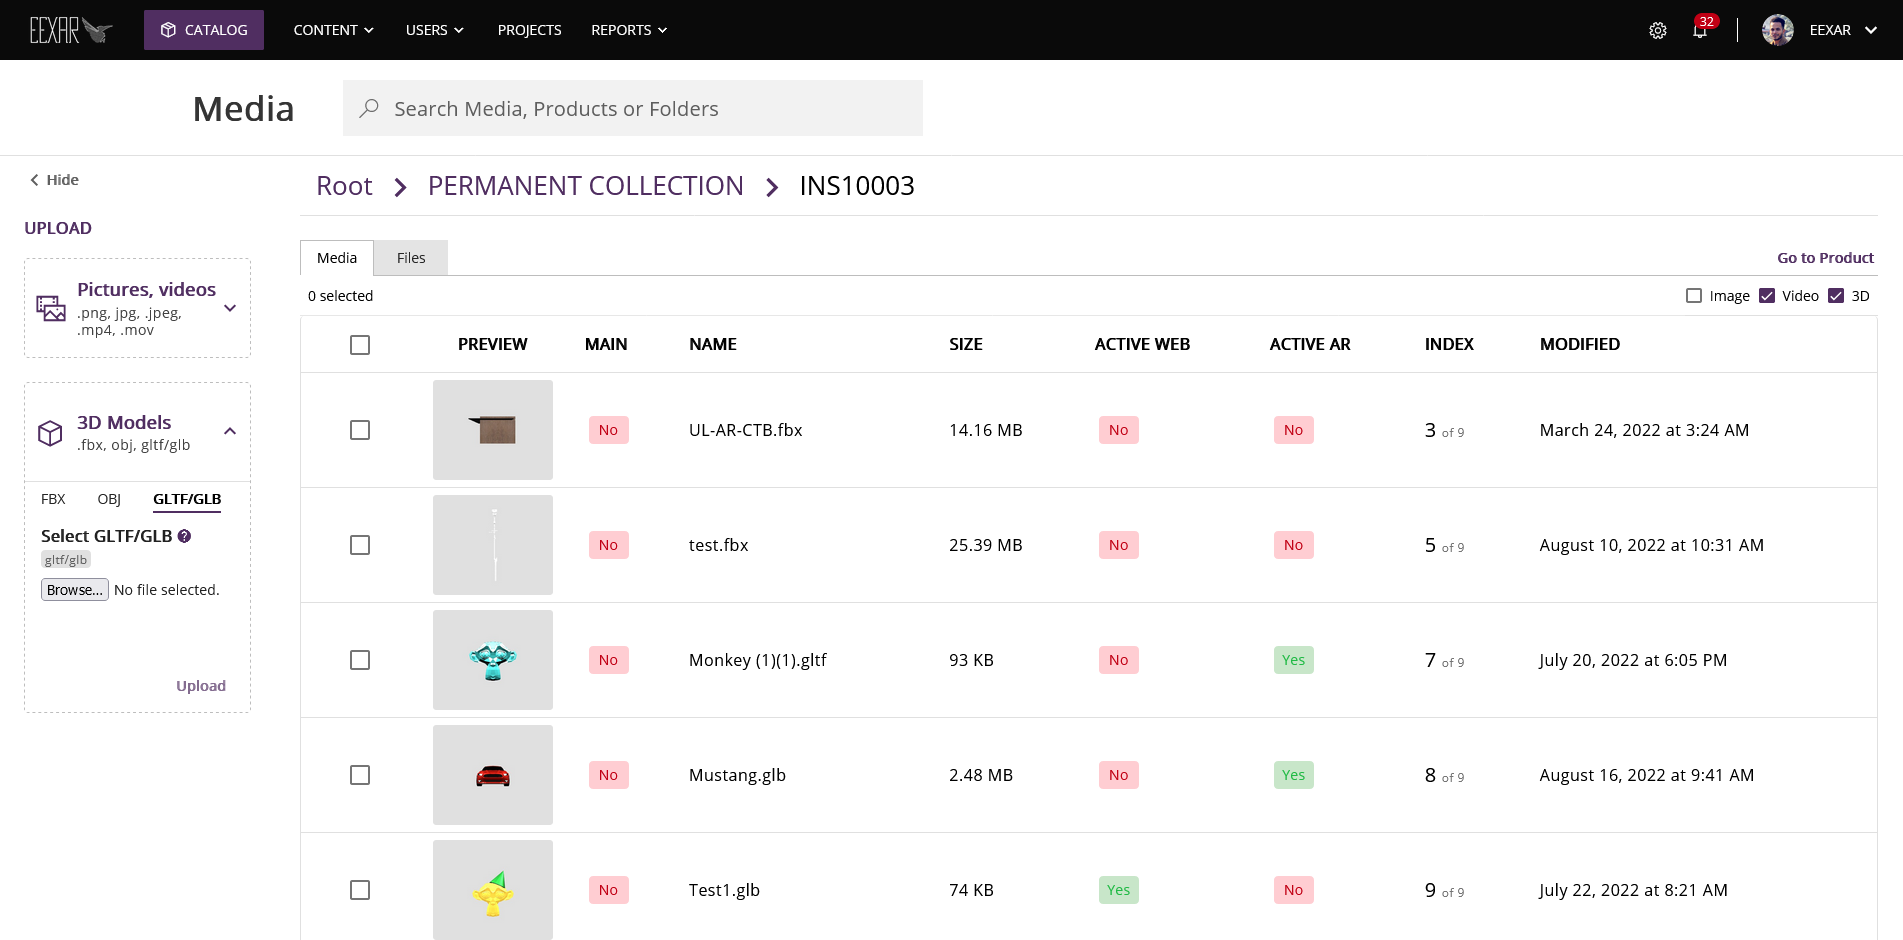Click the Pictures, videos upload icon

(51, 308)
